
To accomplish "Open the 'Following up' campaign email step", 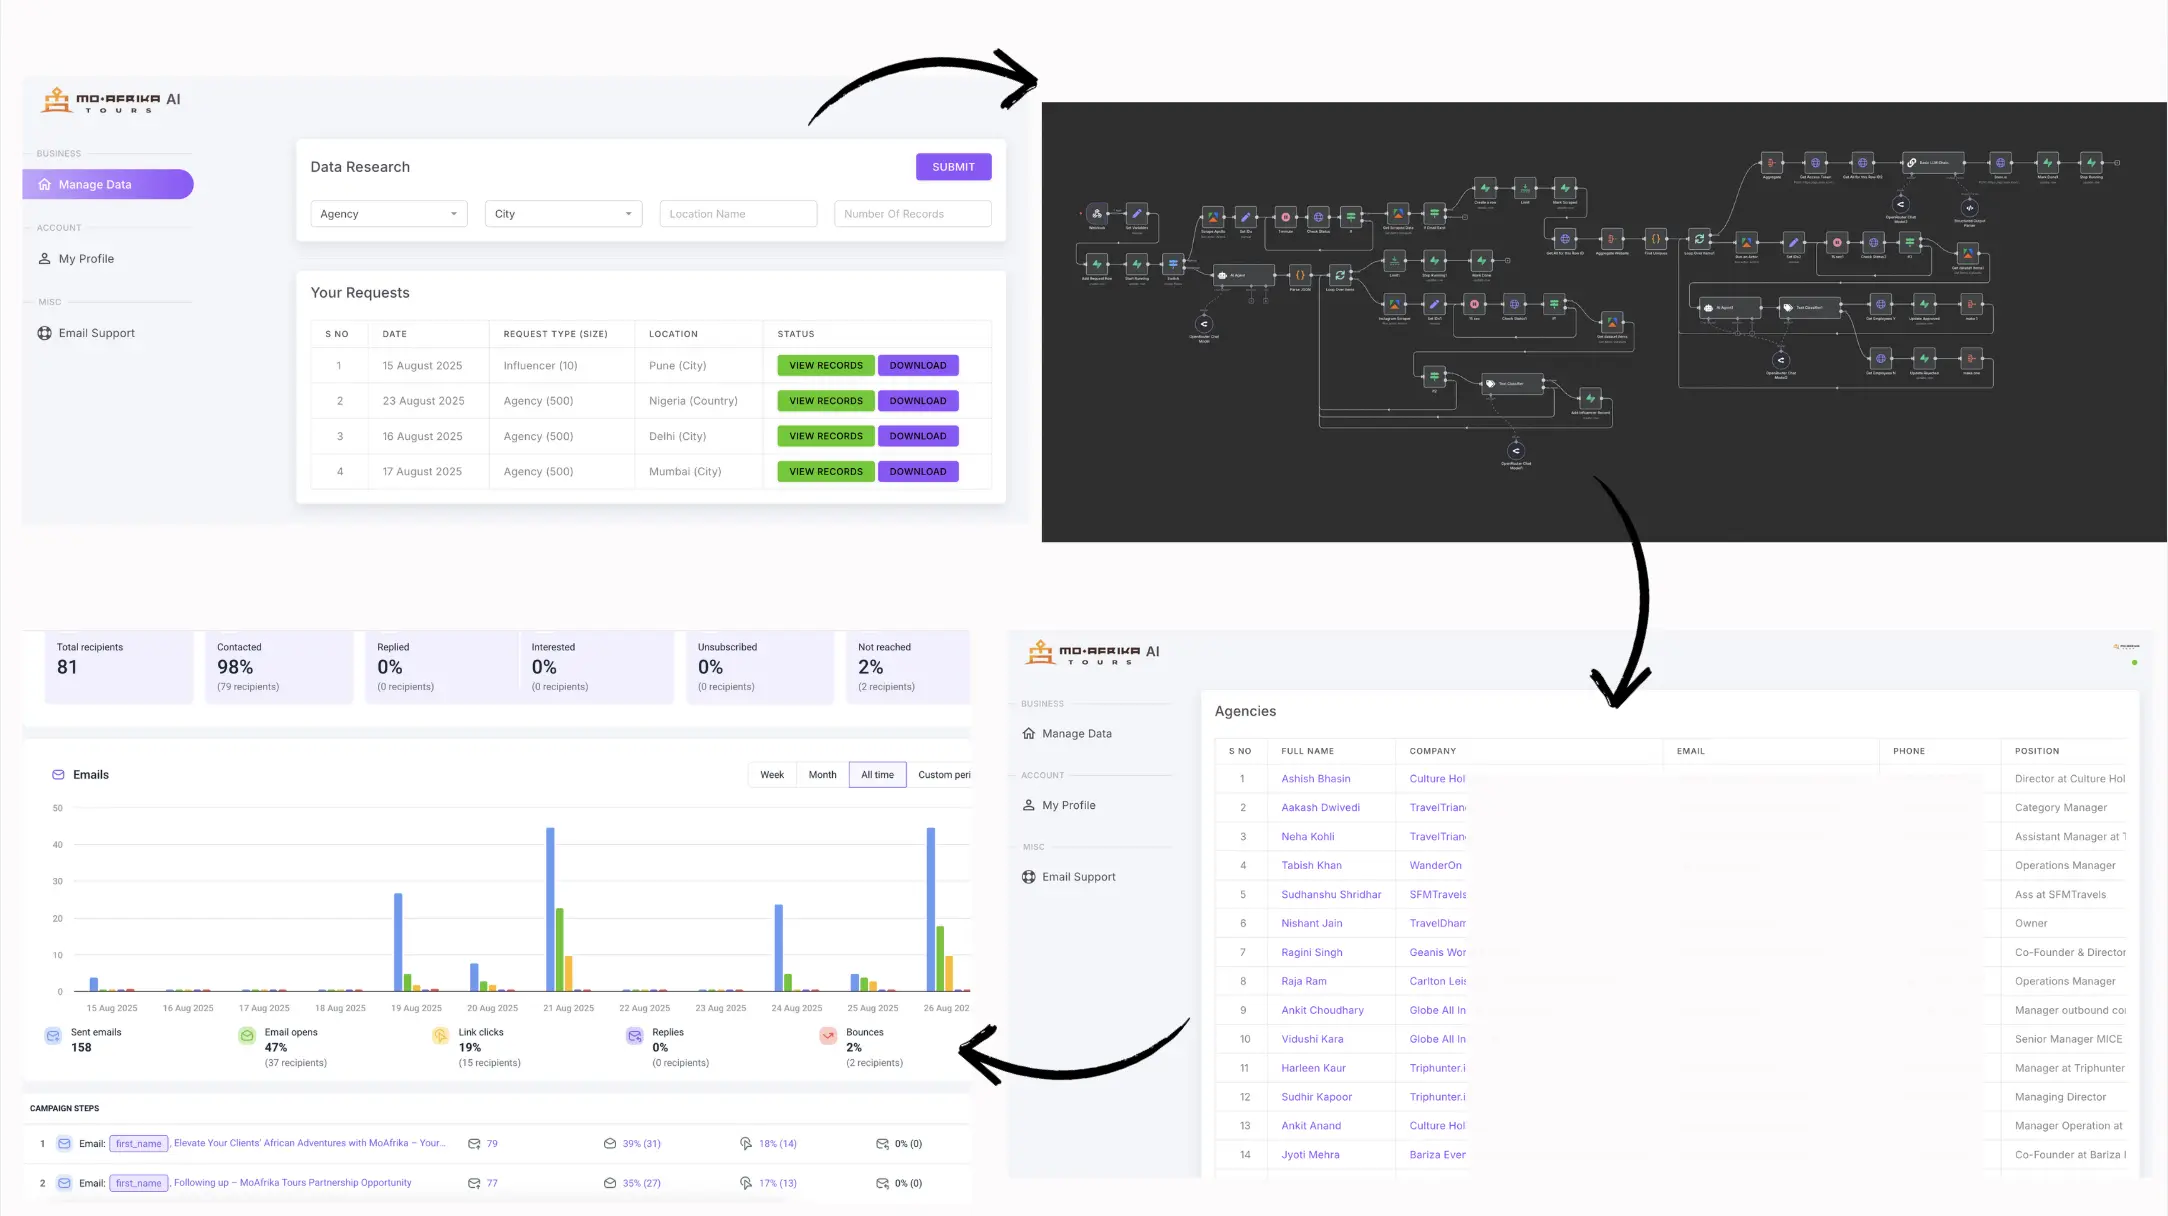I will pos(292,1183).
